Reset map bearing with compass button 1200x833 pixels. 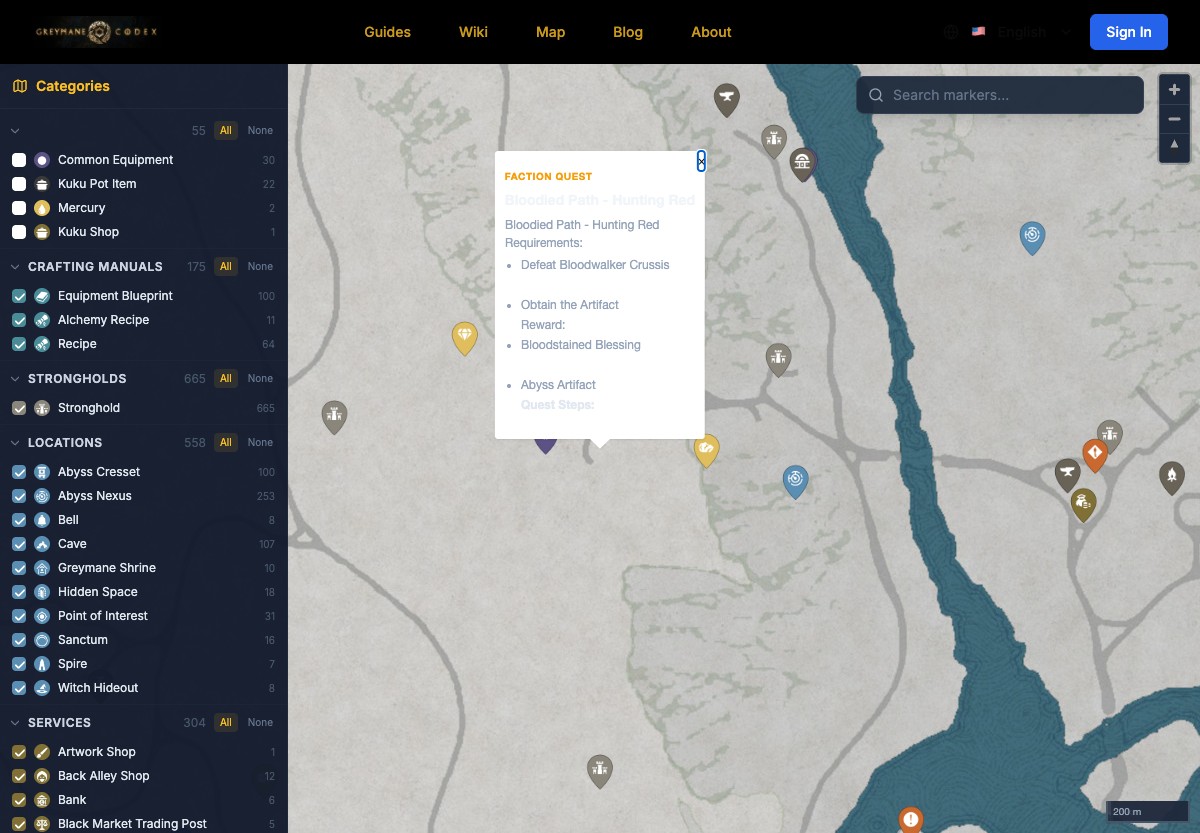point(1174,146)
